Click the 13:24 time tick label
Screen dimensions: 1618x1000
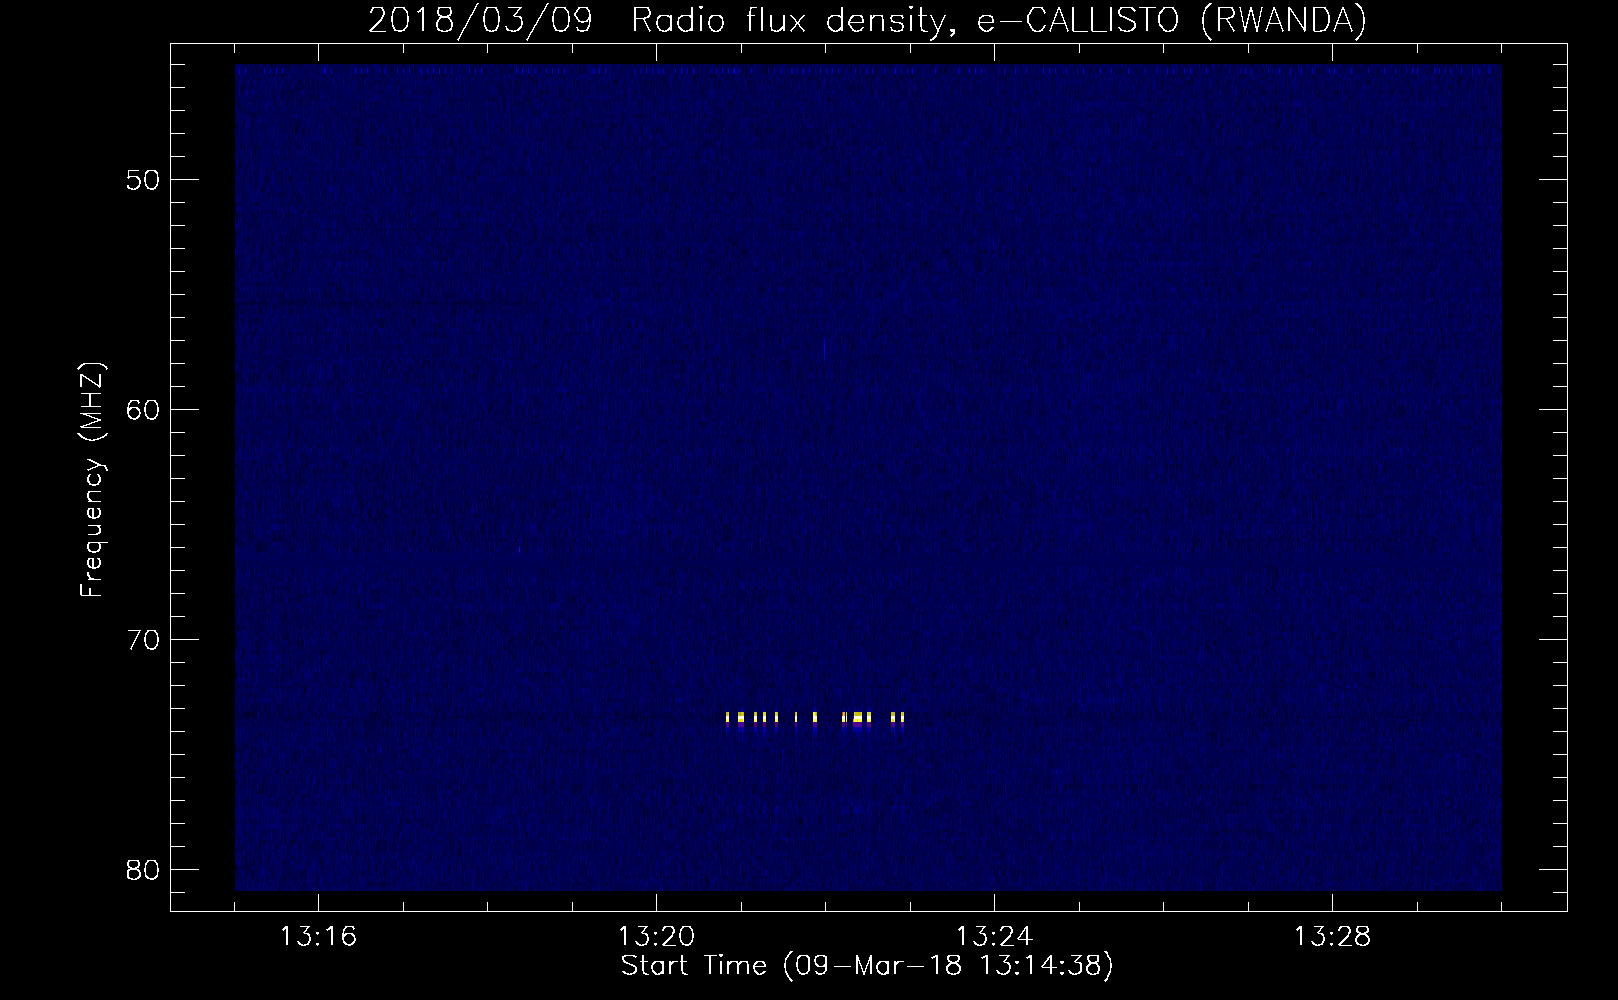995,937
